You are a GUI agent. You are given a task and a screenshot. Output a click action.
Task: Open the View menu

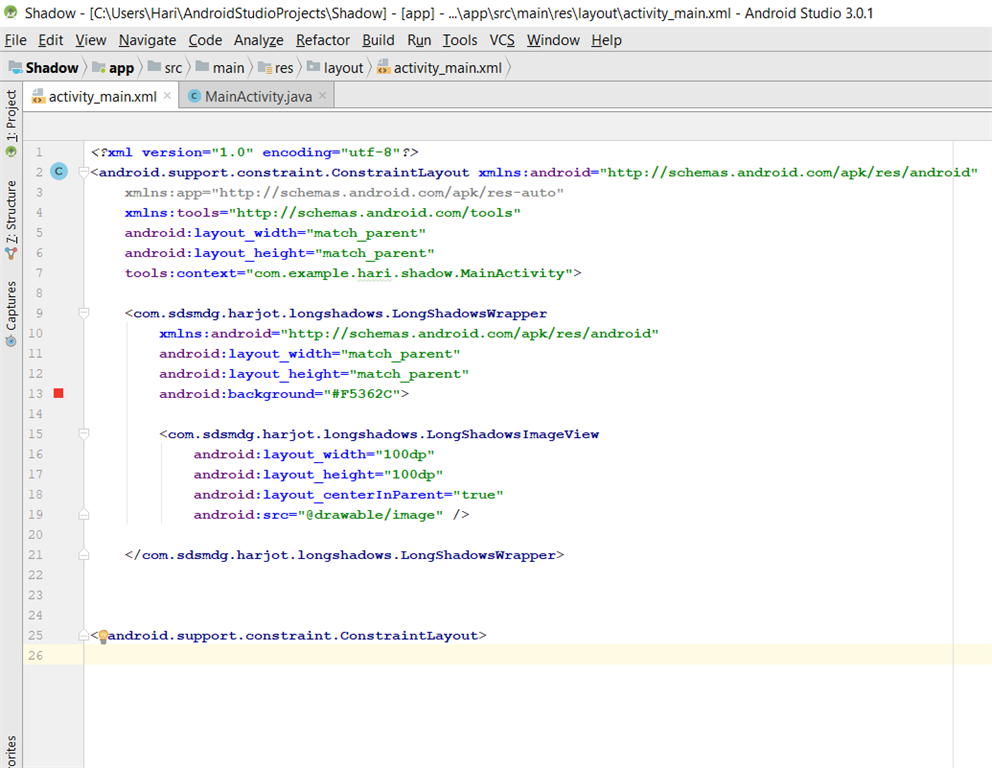pyautogui.click(x=90, y=40)
